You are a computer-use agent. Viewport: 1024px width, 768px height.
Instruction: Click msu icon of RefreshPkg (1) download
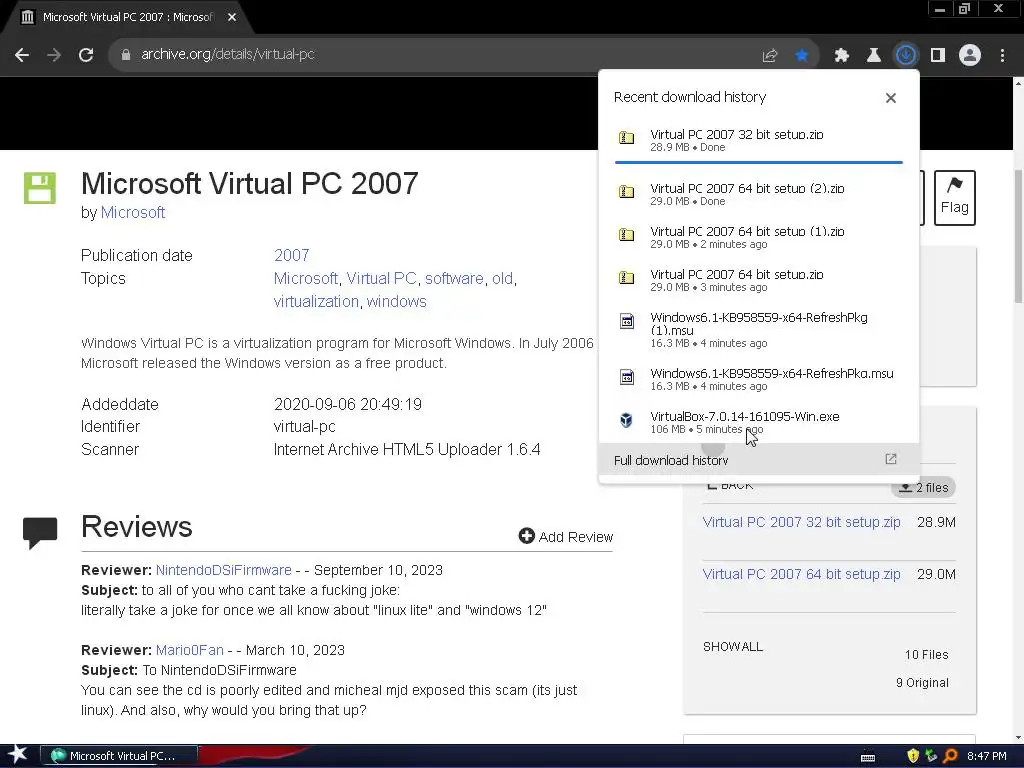tap(626, 321)
